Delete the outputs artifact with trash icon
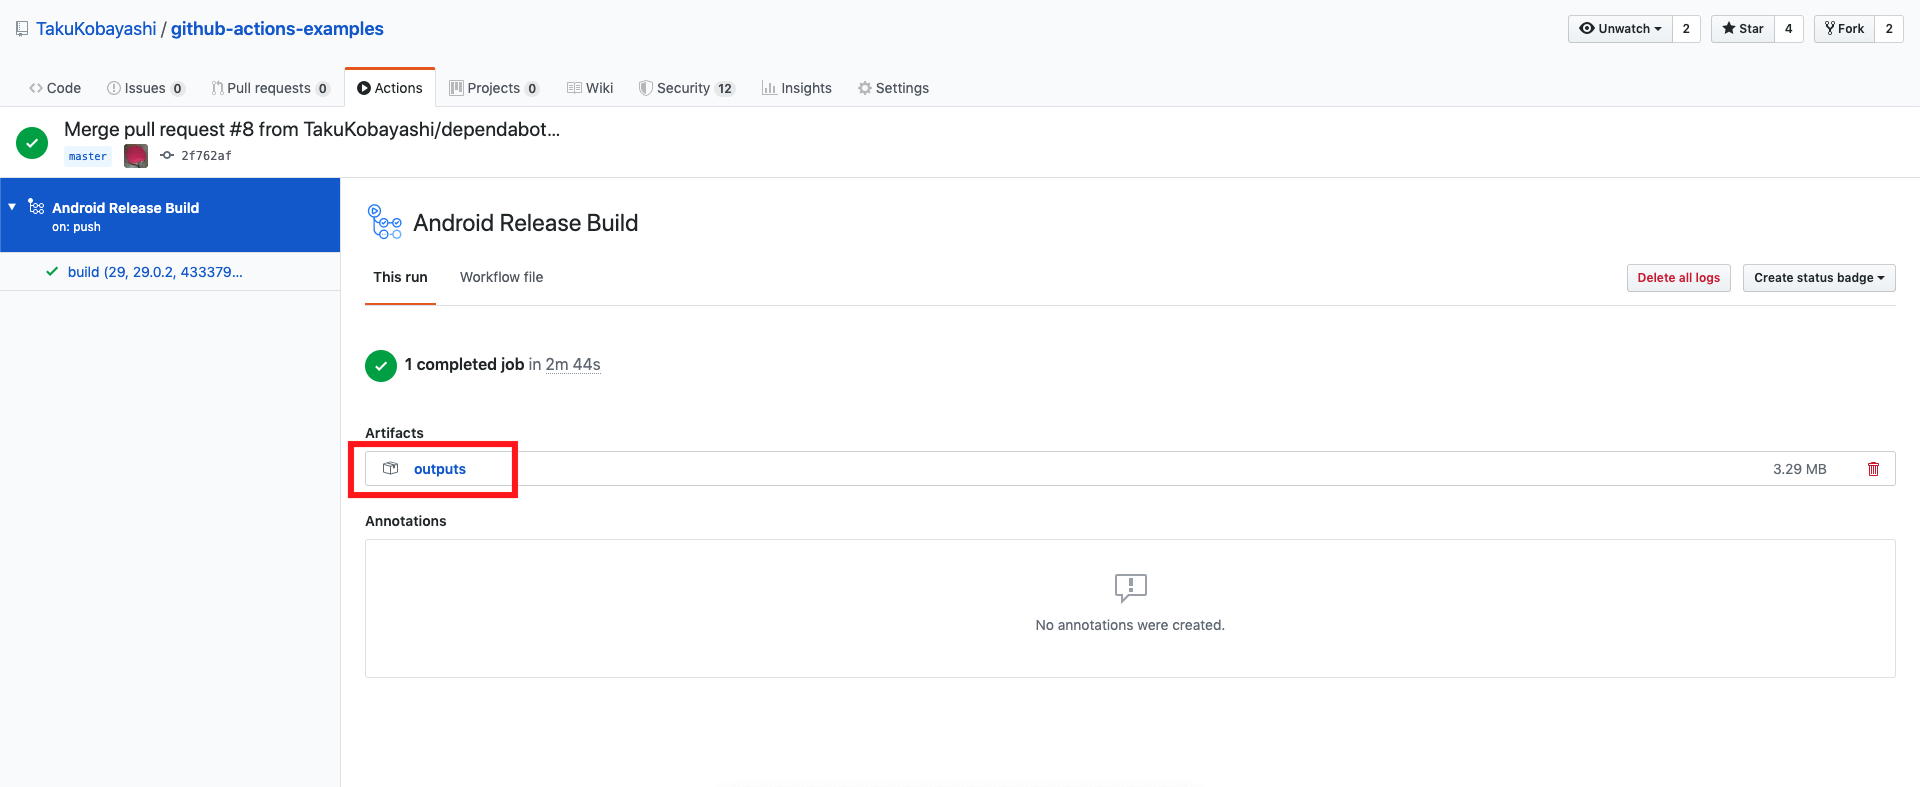Screen dimensions: 1920x787 coord(1874,469)
